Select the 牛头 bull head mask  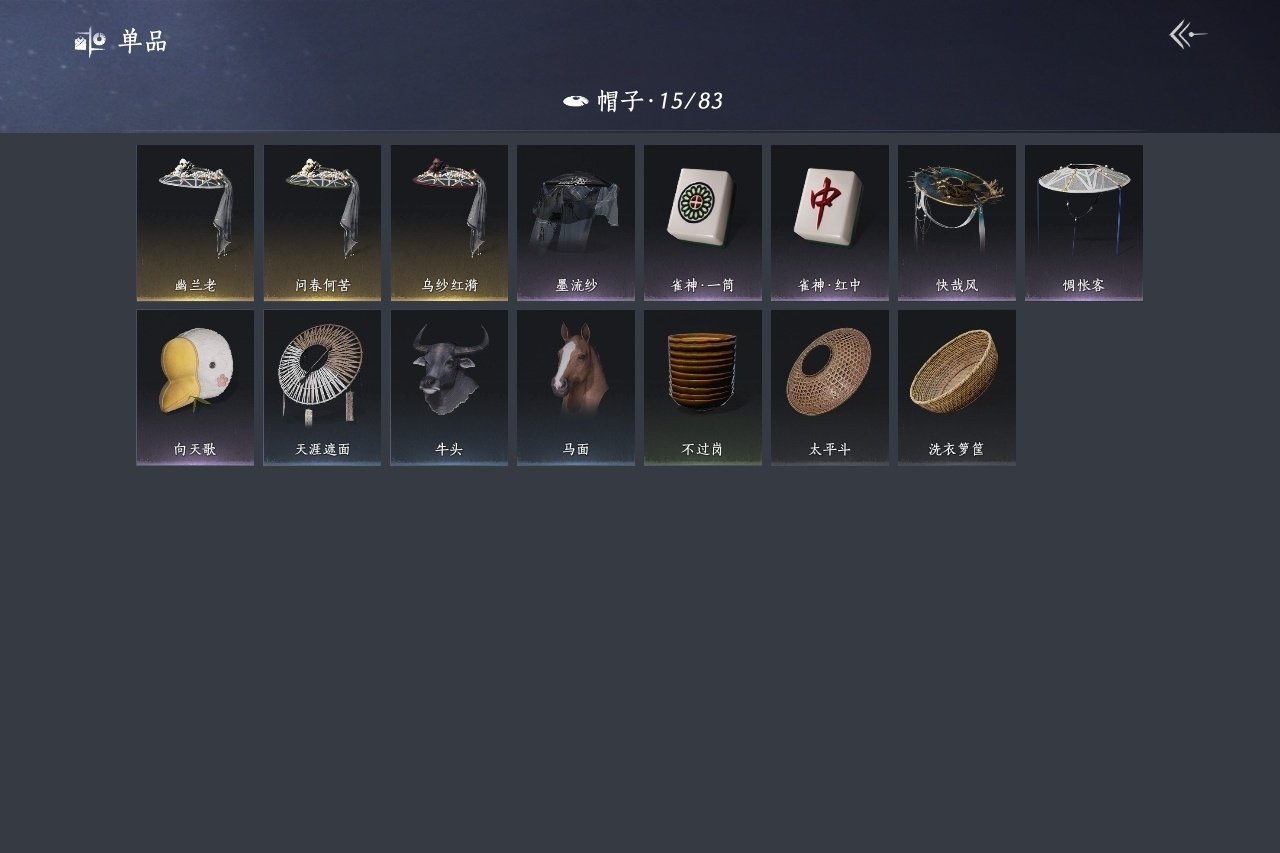tap(449, 387)
